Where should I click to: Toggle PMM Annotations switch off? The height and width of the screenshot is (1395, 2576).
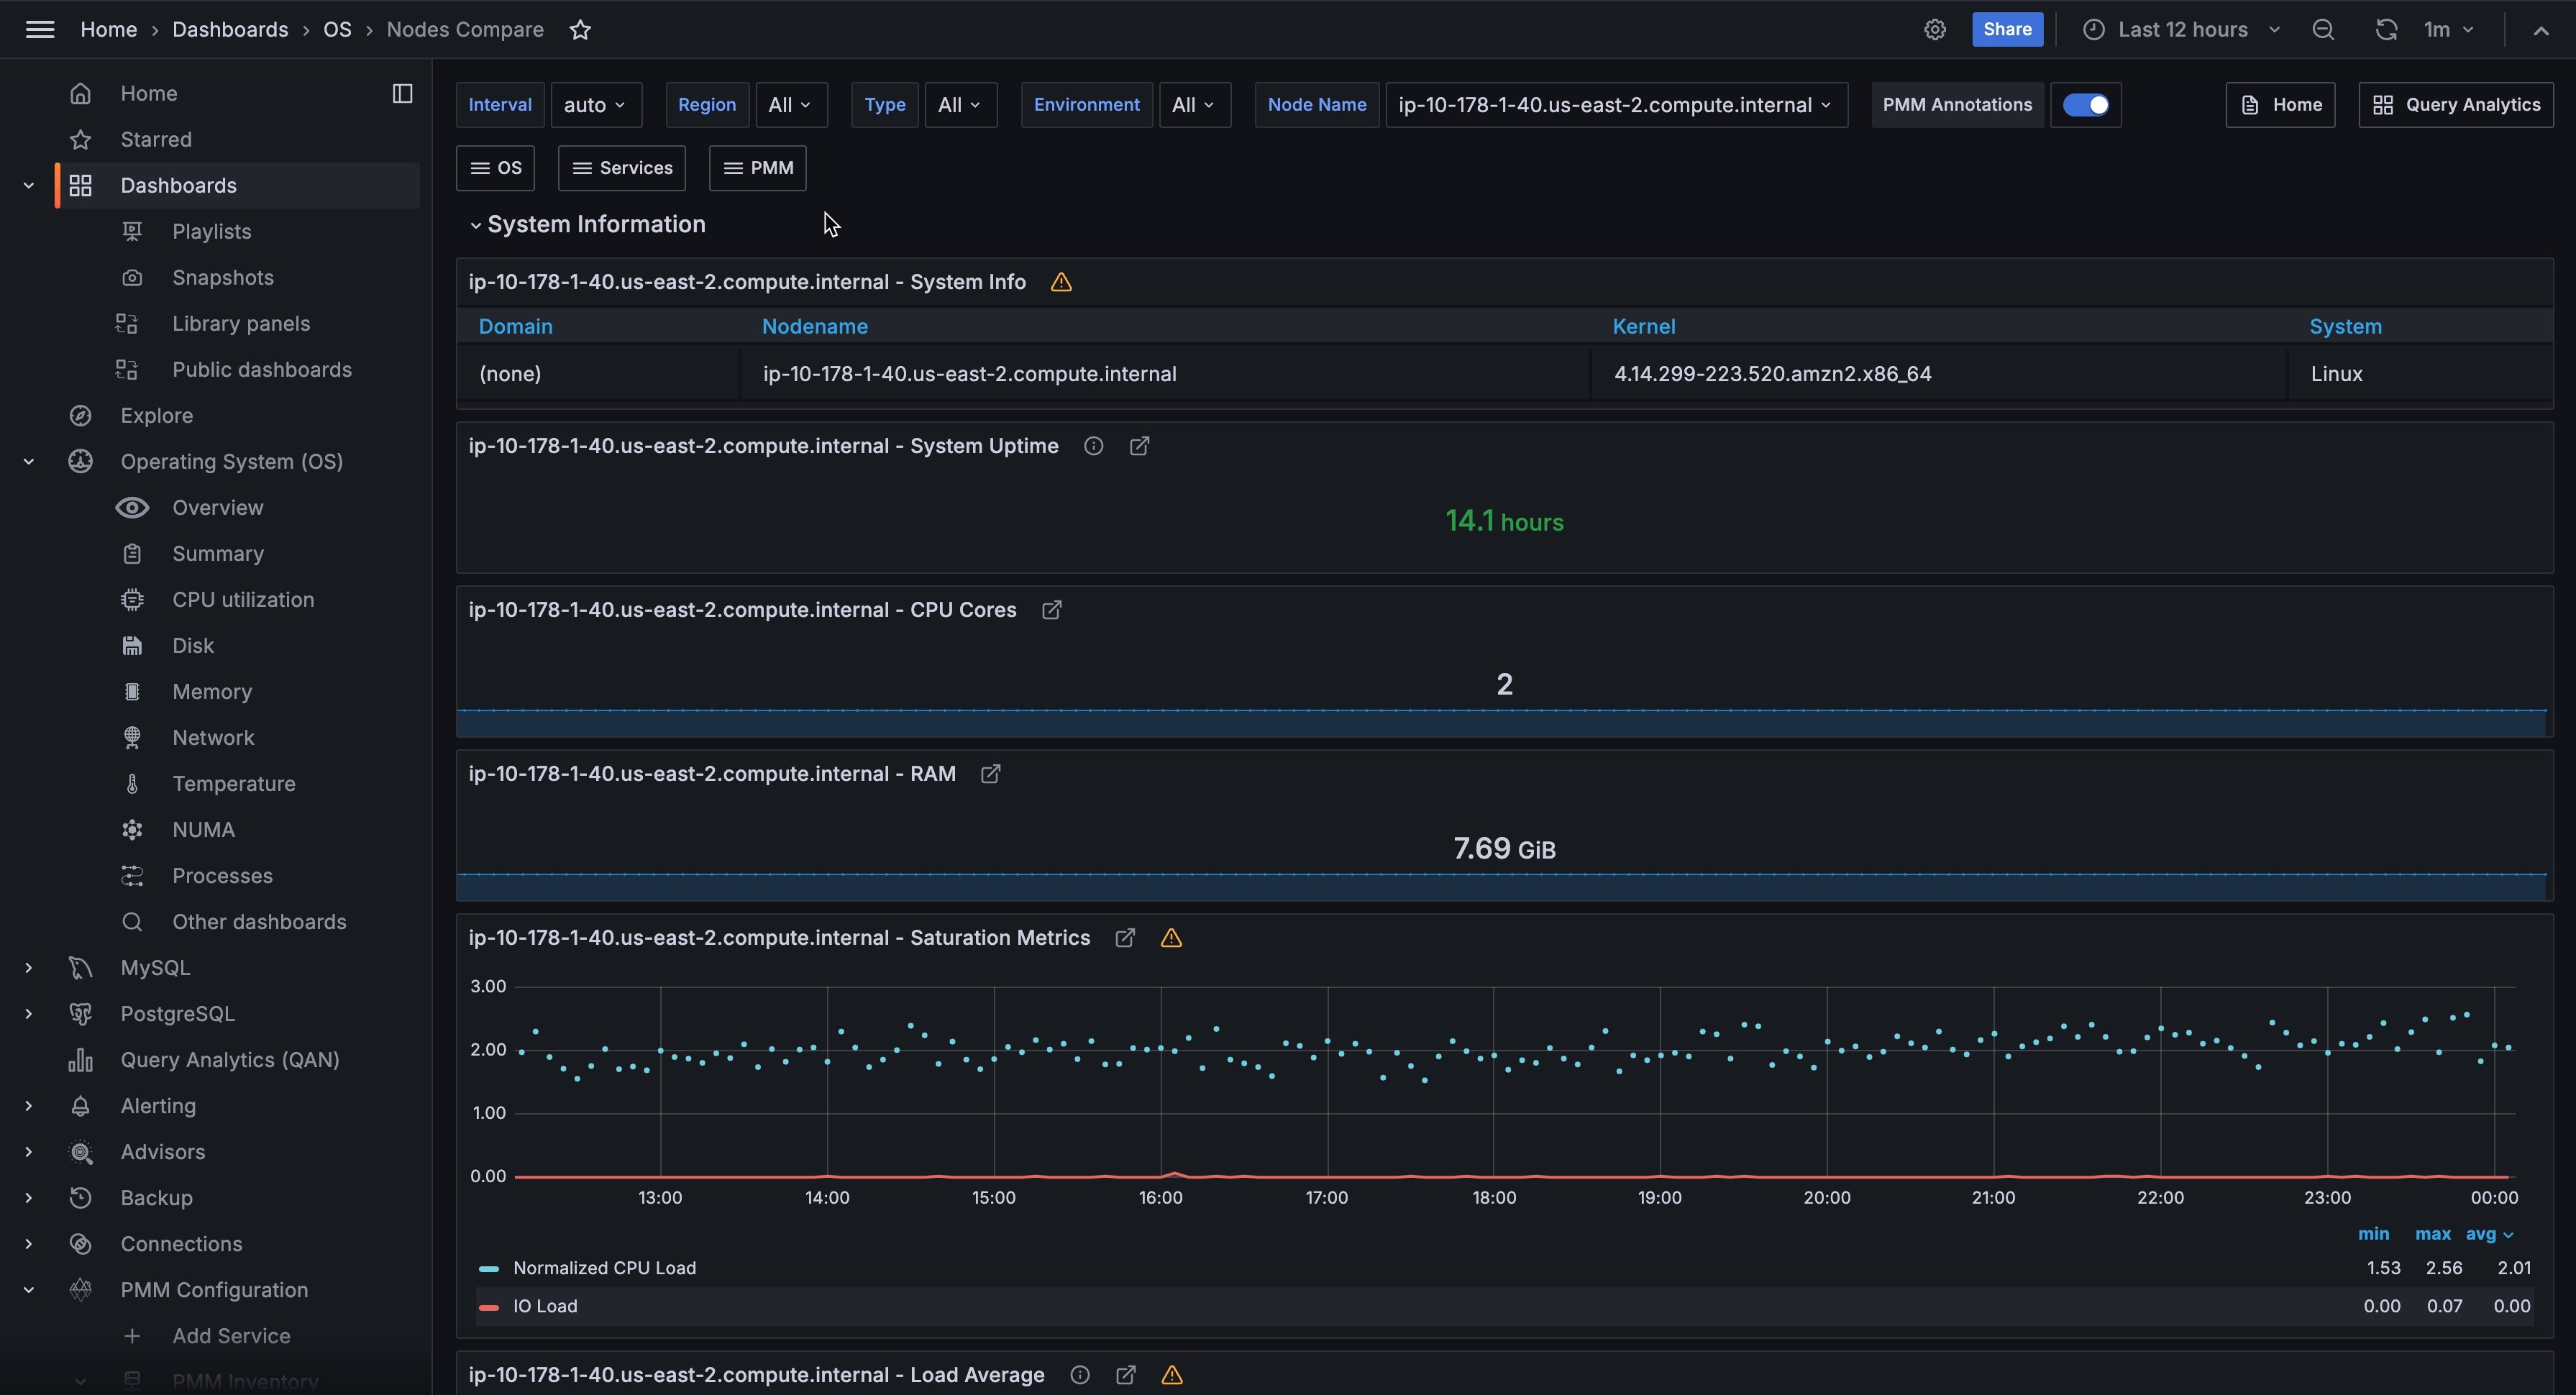[2085, 105]
